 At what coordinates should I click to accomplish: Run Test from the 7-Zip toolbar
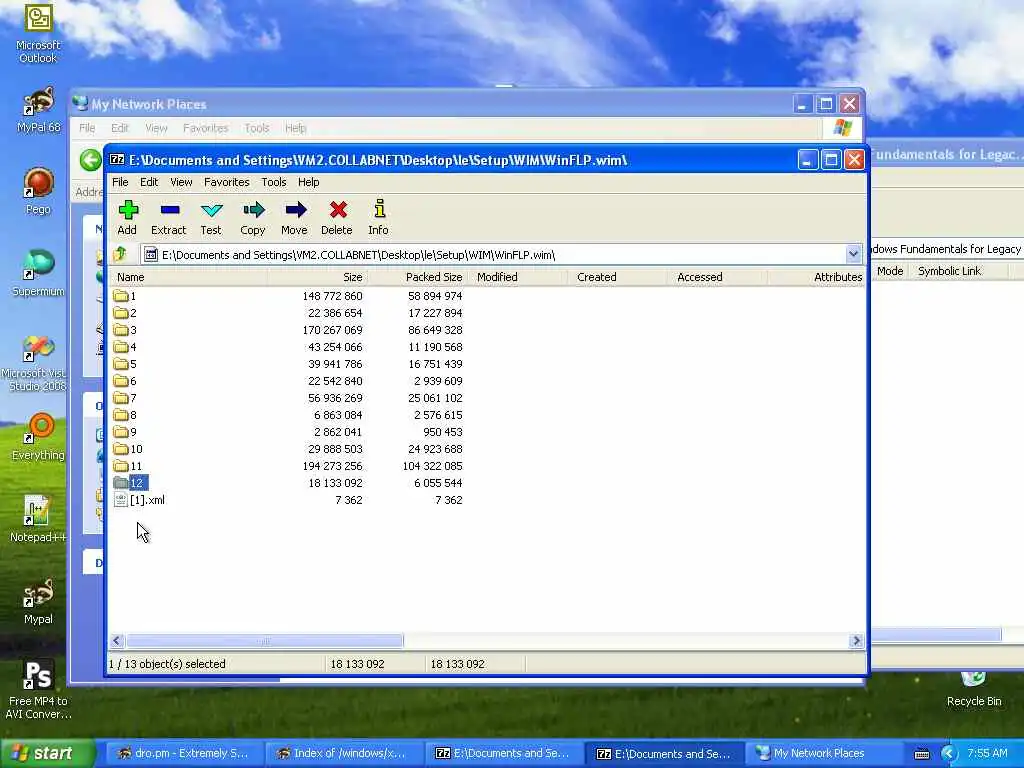[x=211, y=217]
